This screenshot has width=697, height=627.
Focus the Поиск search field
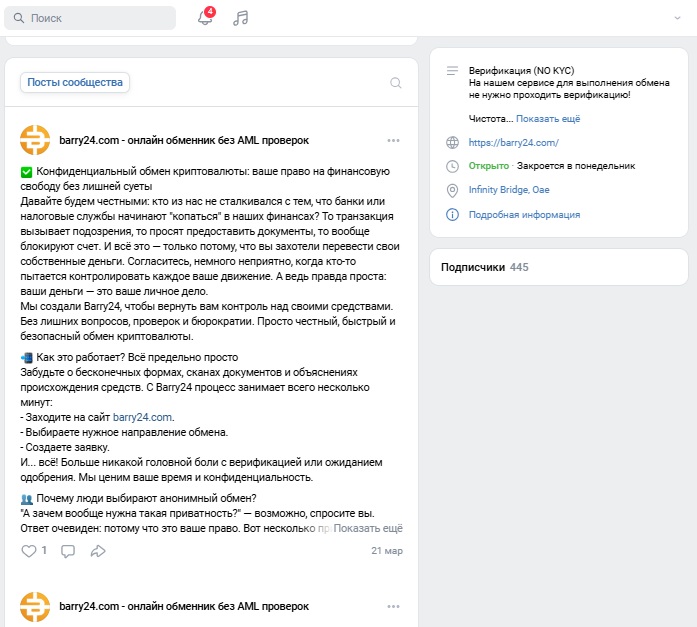pos(90,18)
